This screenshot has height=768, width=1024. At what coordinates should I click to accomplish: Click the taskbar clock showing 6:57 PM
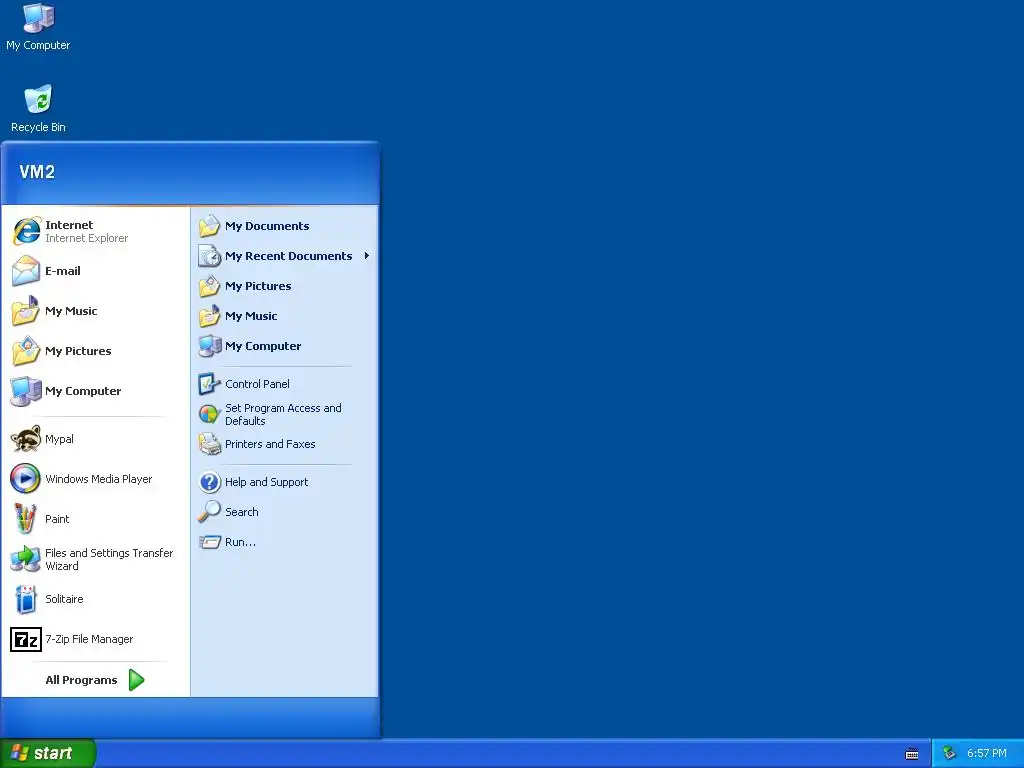(987, 754)
